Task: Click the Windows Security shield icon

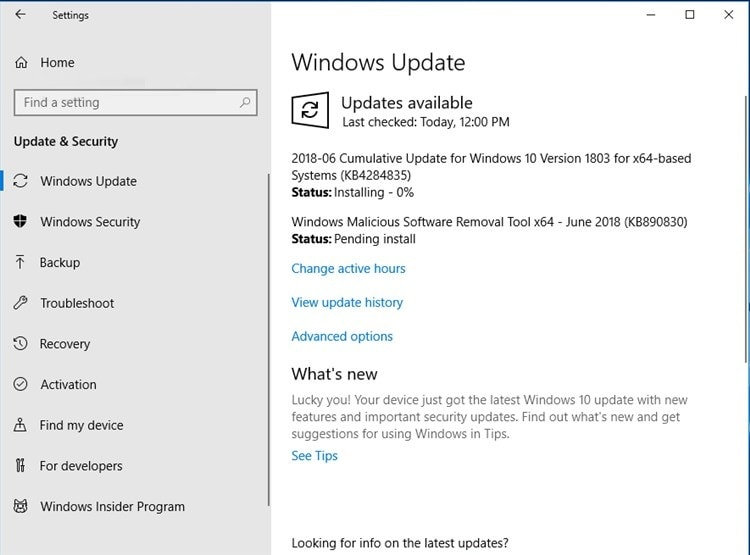Action: pyautogui.click(x=20, y=221)
